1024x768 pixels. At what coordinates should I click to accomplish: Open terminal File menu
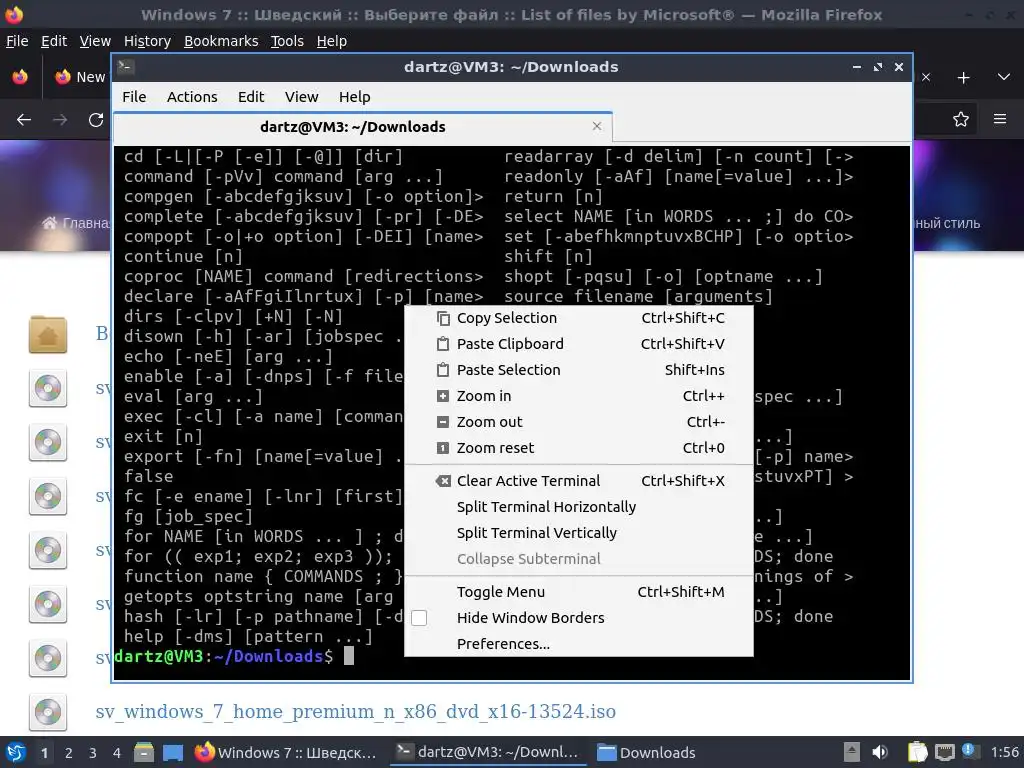pyautogui.click(x=134, y=97)
